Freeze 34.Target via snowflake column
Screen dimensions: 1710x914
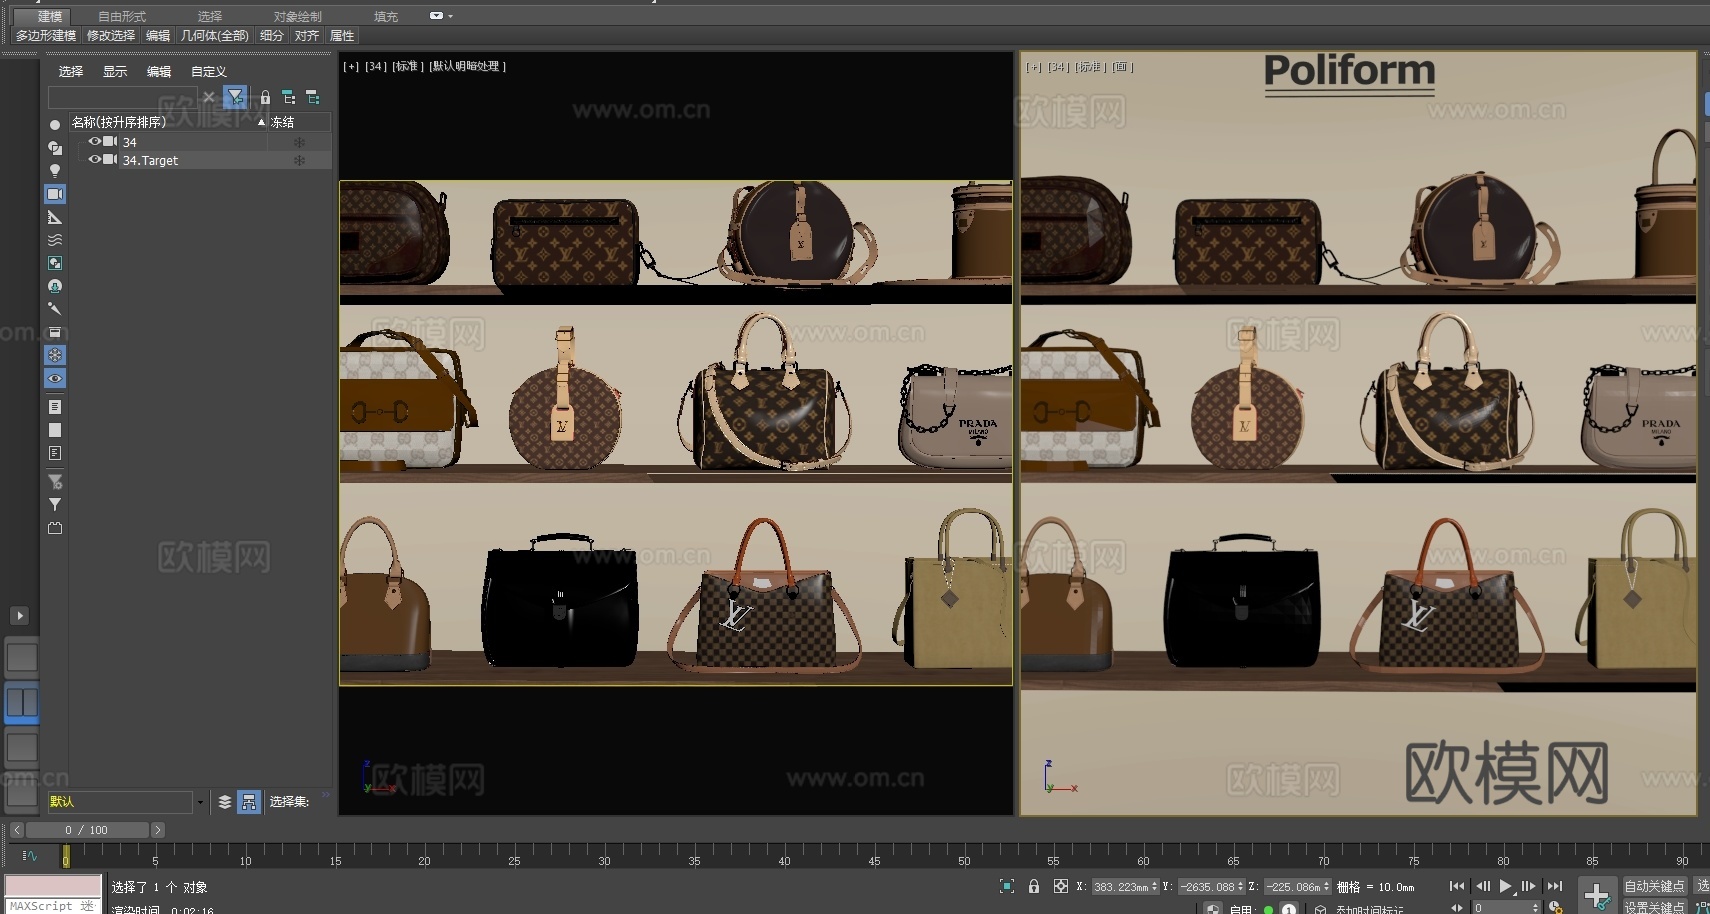pos(299,160)
